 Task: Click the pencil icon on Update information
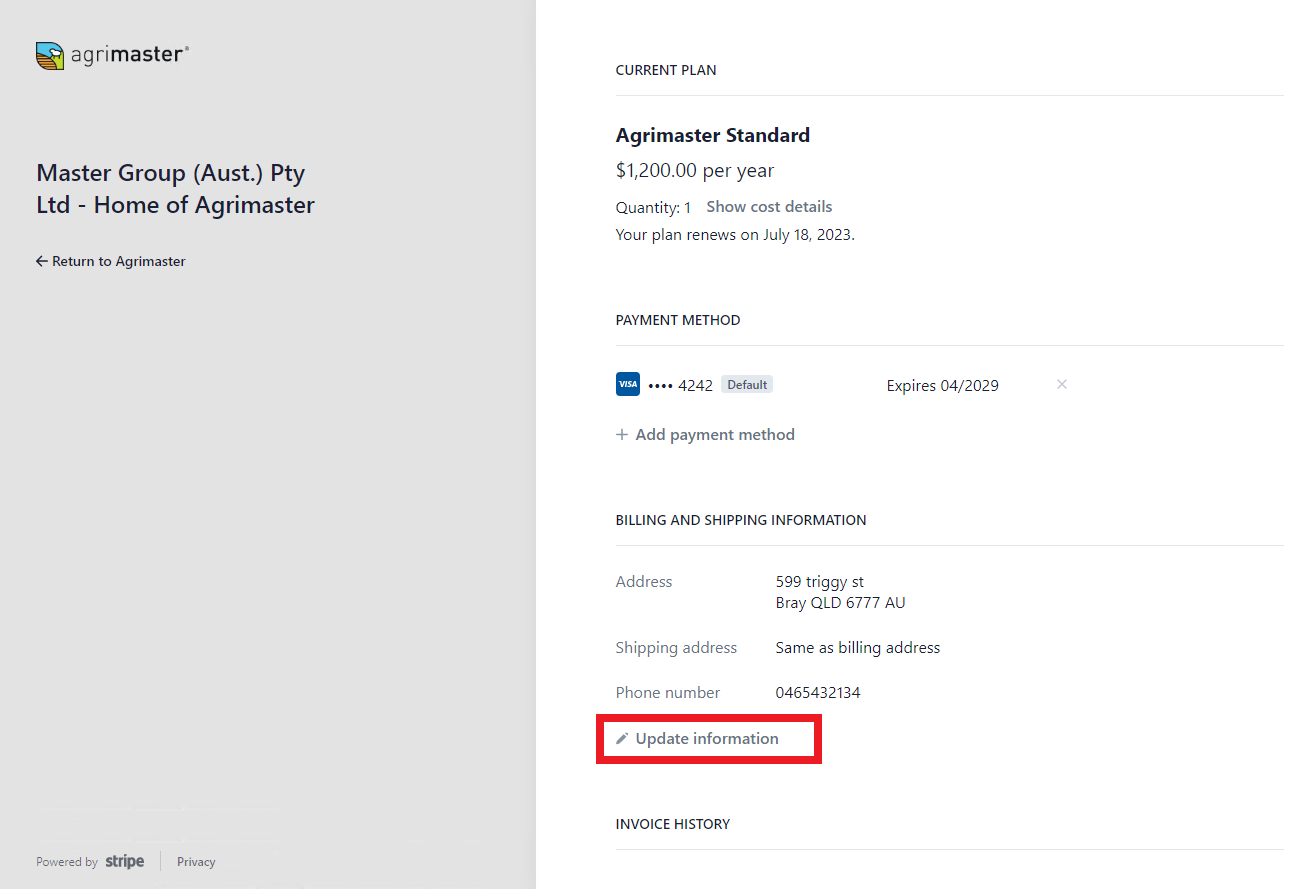624,738
